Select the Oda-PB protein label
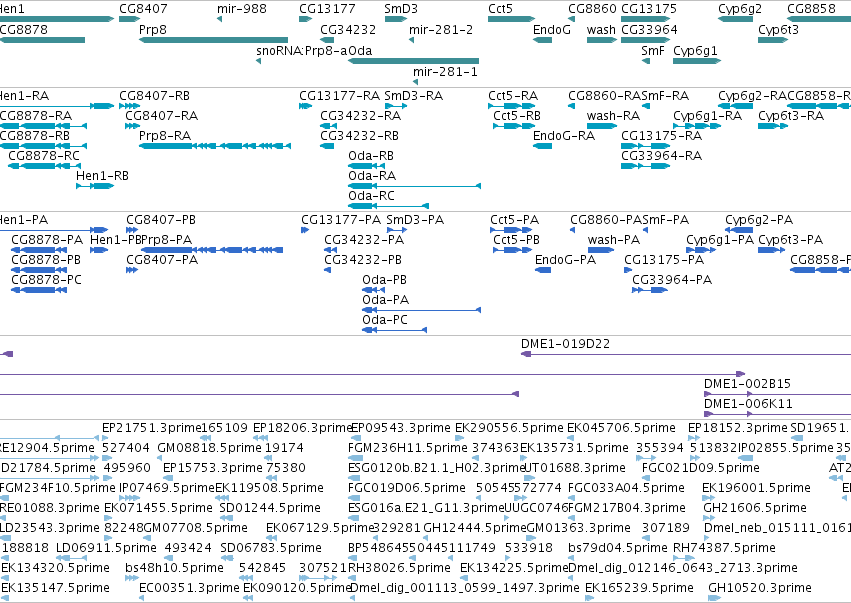Screen dimensions: 851x603 point(384,281)
